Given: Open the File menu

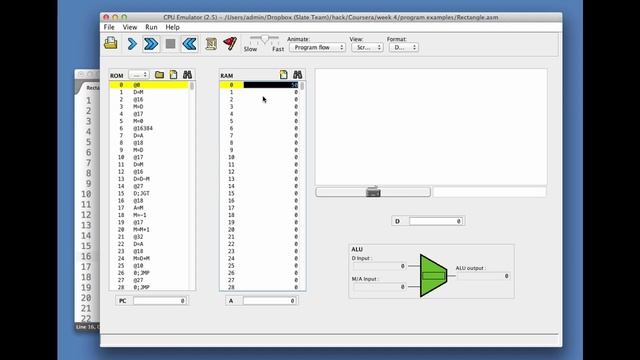Looking at the screenshot, I should click(109, 27).
